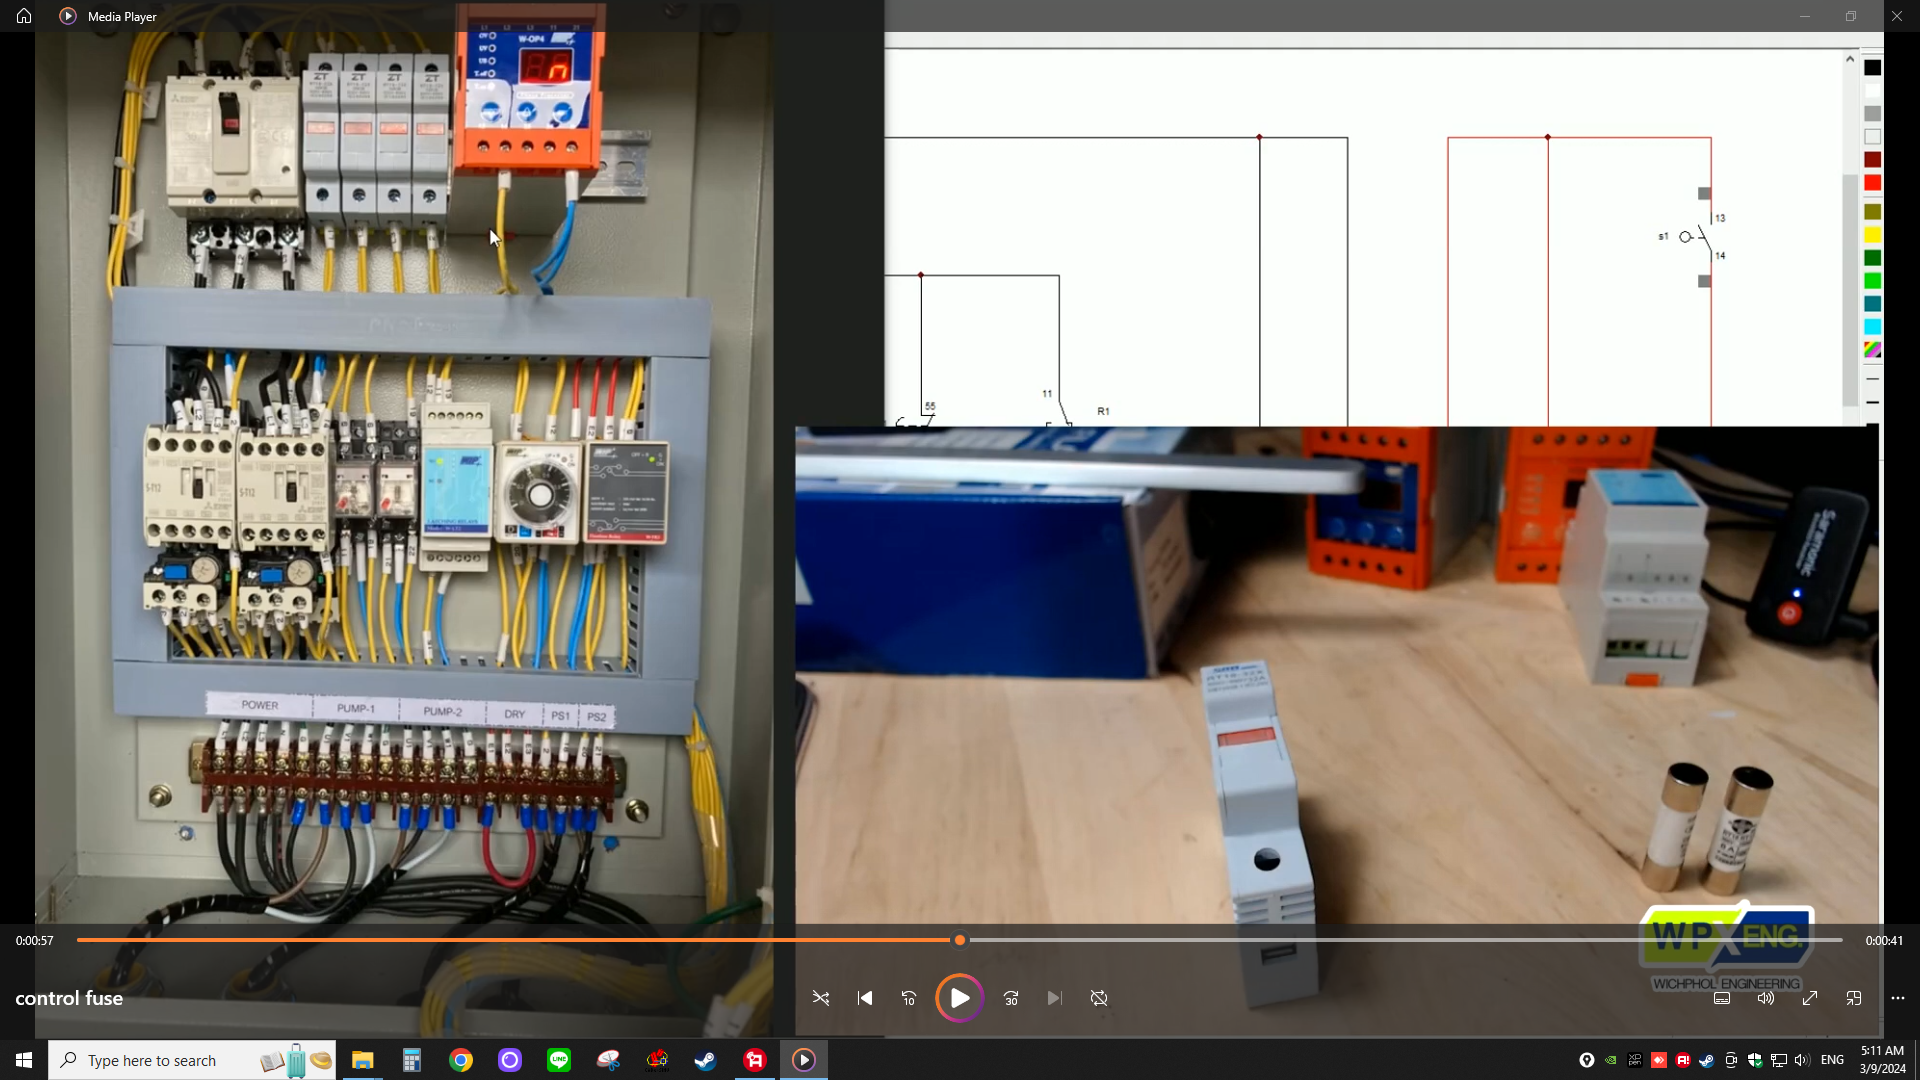Enter full screen mode
Viewport: 1920px width, 1080px height.
point(1810,998)
